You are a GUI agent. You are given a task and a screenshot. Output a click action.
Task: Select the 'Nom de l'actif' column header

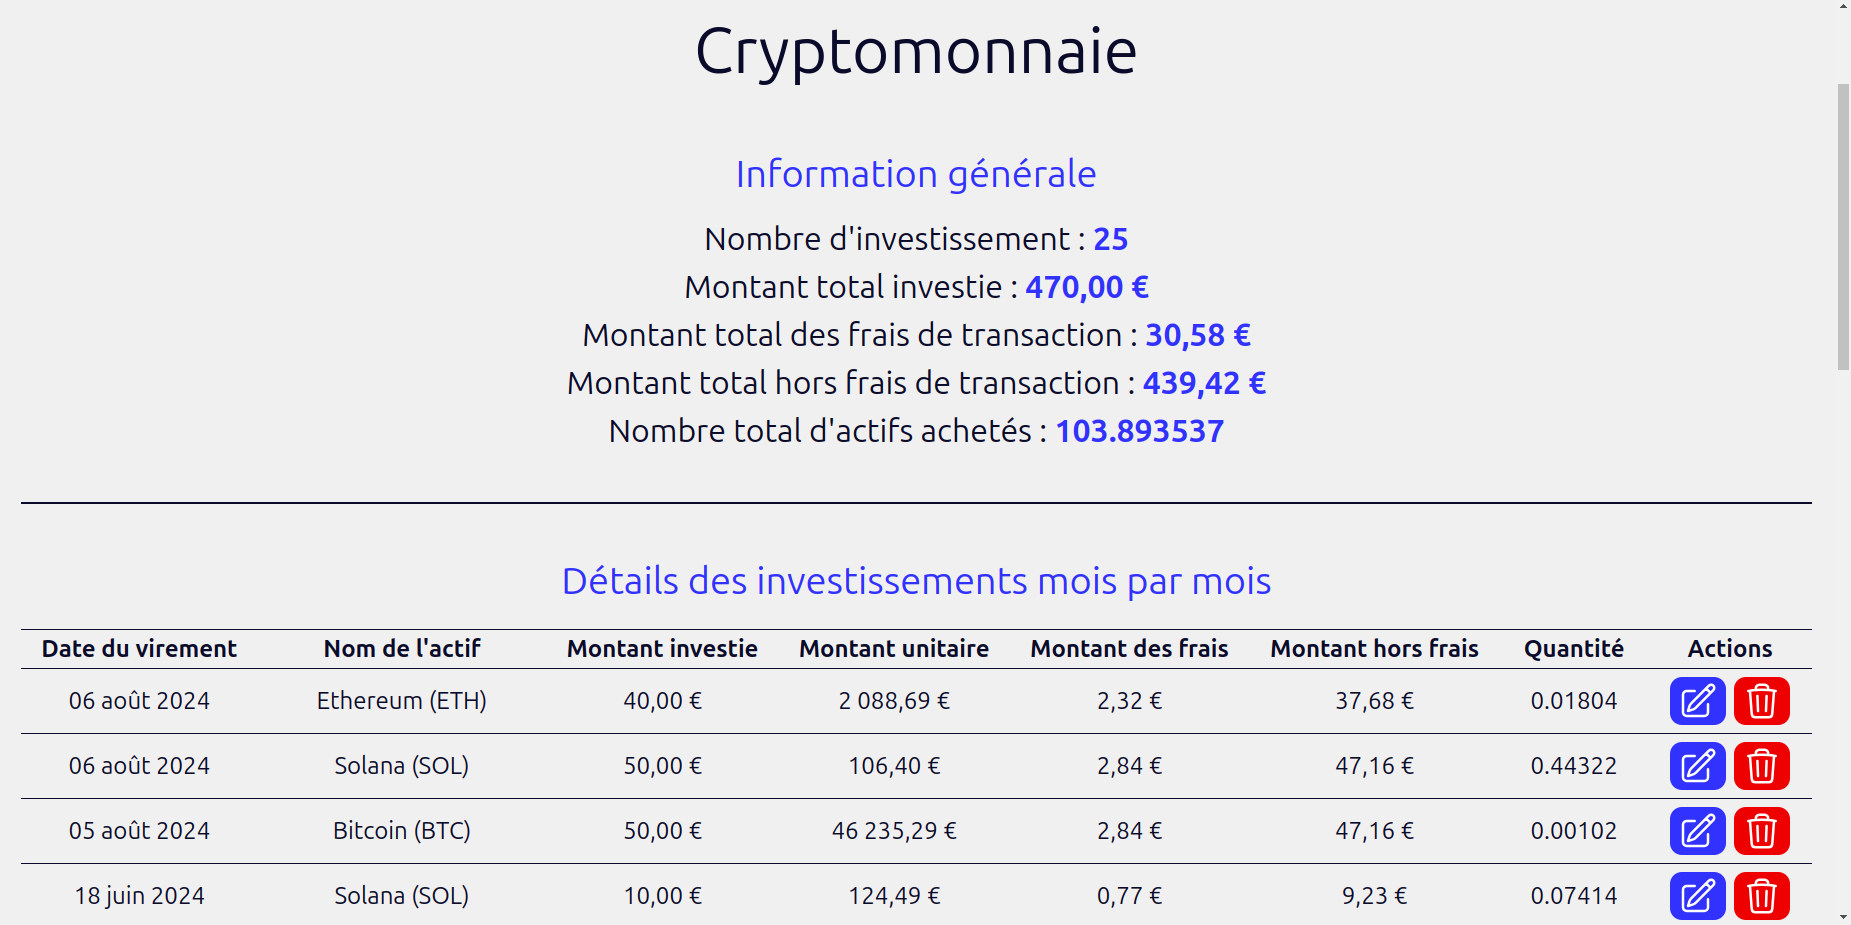401,648
